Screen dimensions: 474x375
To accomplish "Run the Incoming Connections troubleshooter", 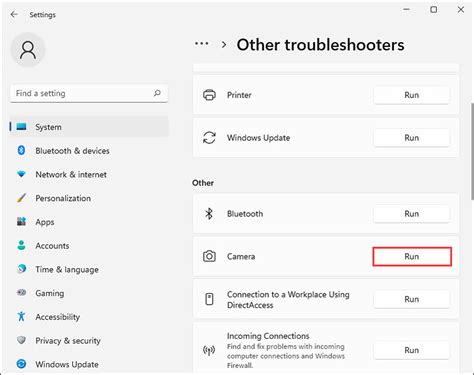I will 411,350.
